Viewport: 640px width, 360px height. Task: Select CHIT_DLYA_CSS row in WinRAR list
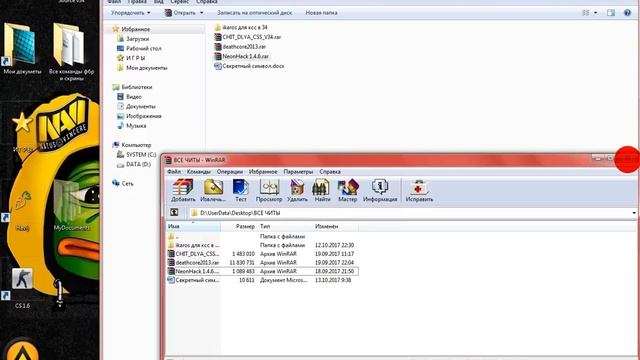click(x=262, y=254)
